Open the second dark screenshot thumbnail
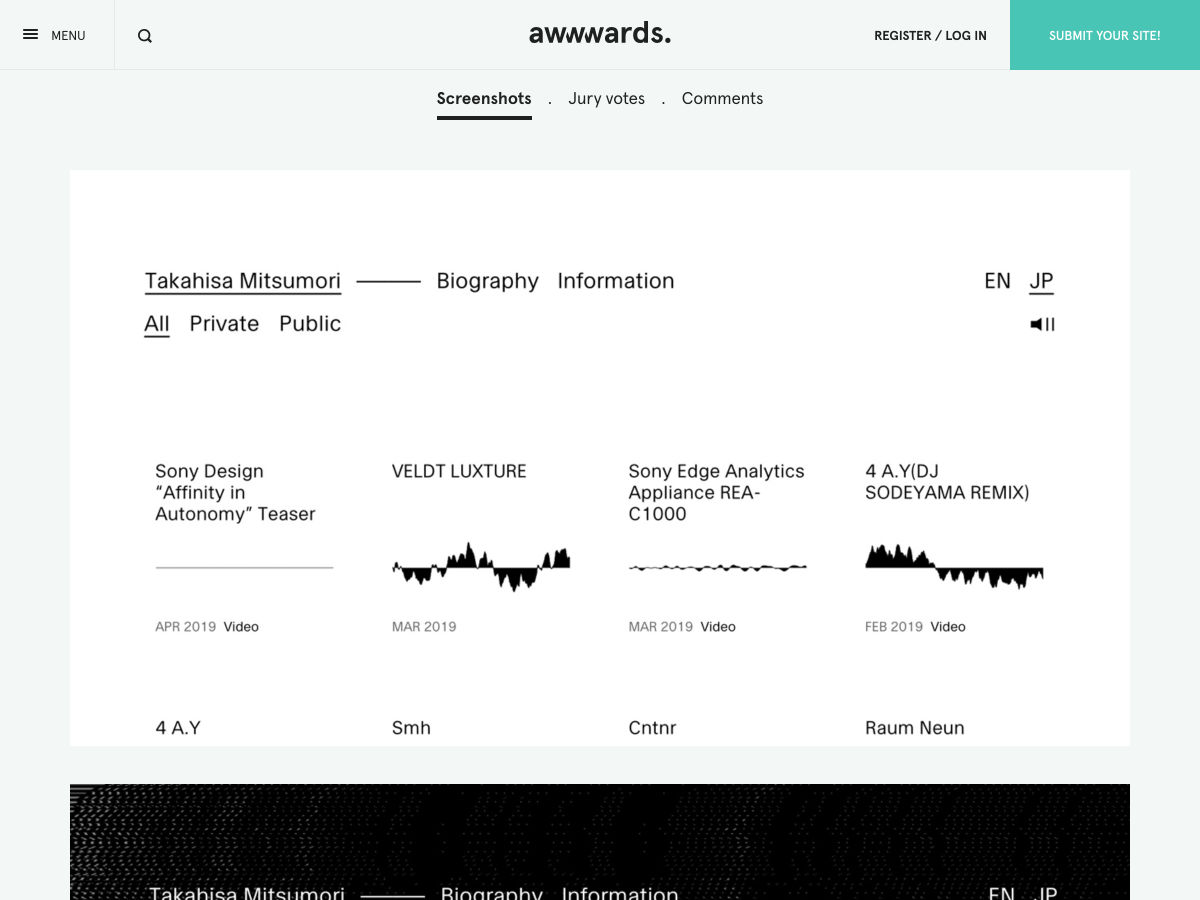The height and width of the screenshot is (900, 1200). click(600, 842)
